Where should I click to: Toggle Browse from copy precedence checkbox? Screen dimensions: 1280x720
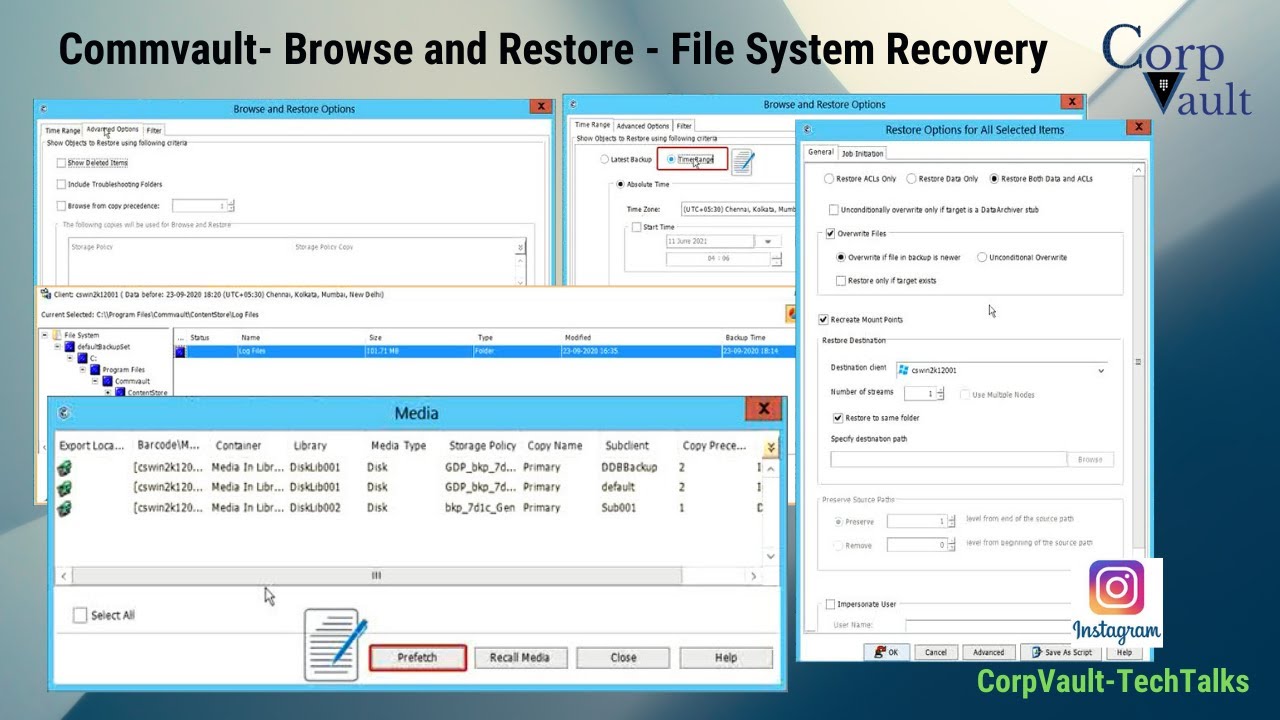(62, 206)
